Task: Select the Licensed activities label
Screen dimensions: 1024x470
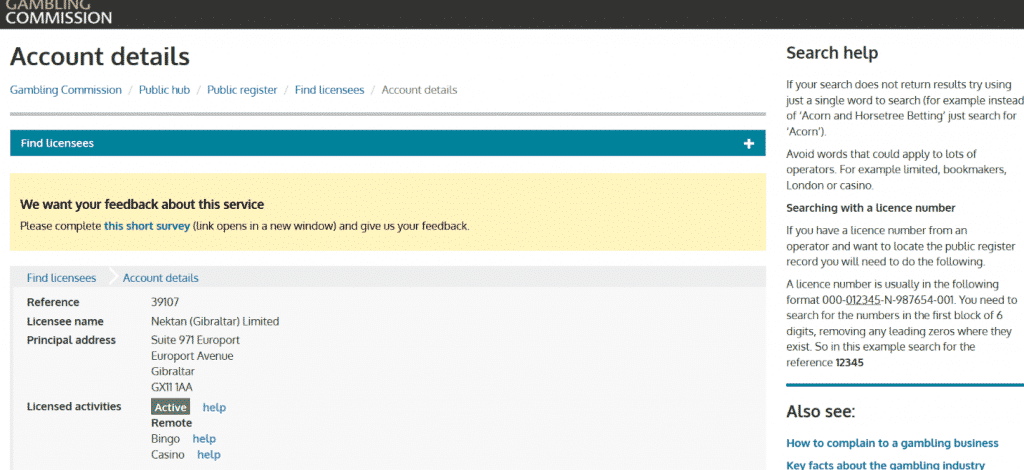Action: [74, 406]
